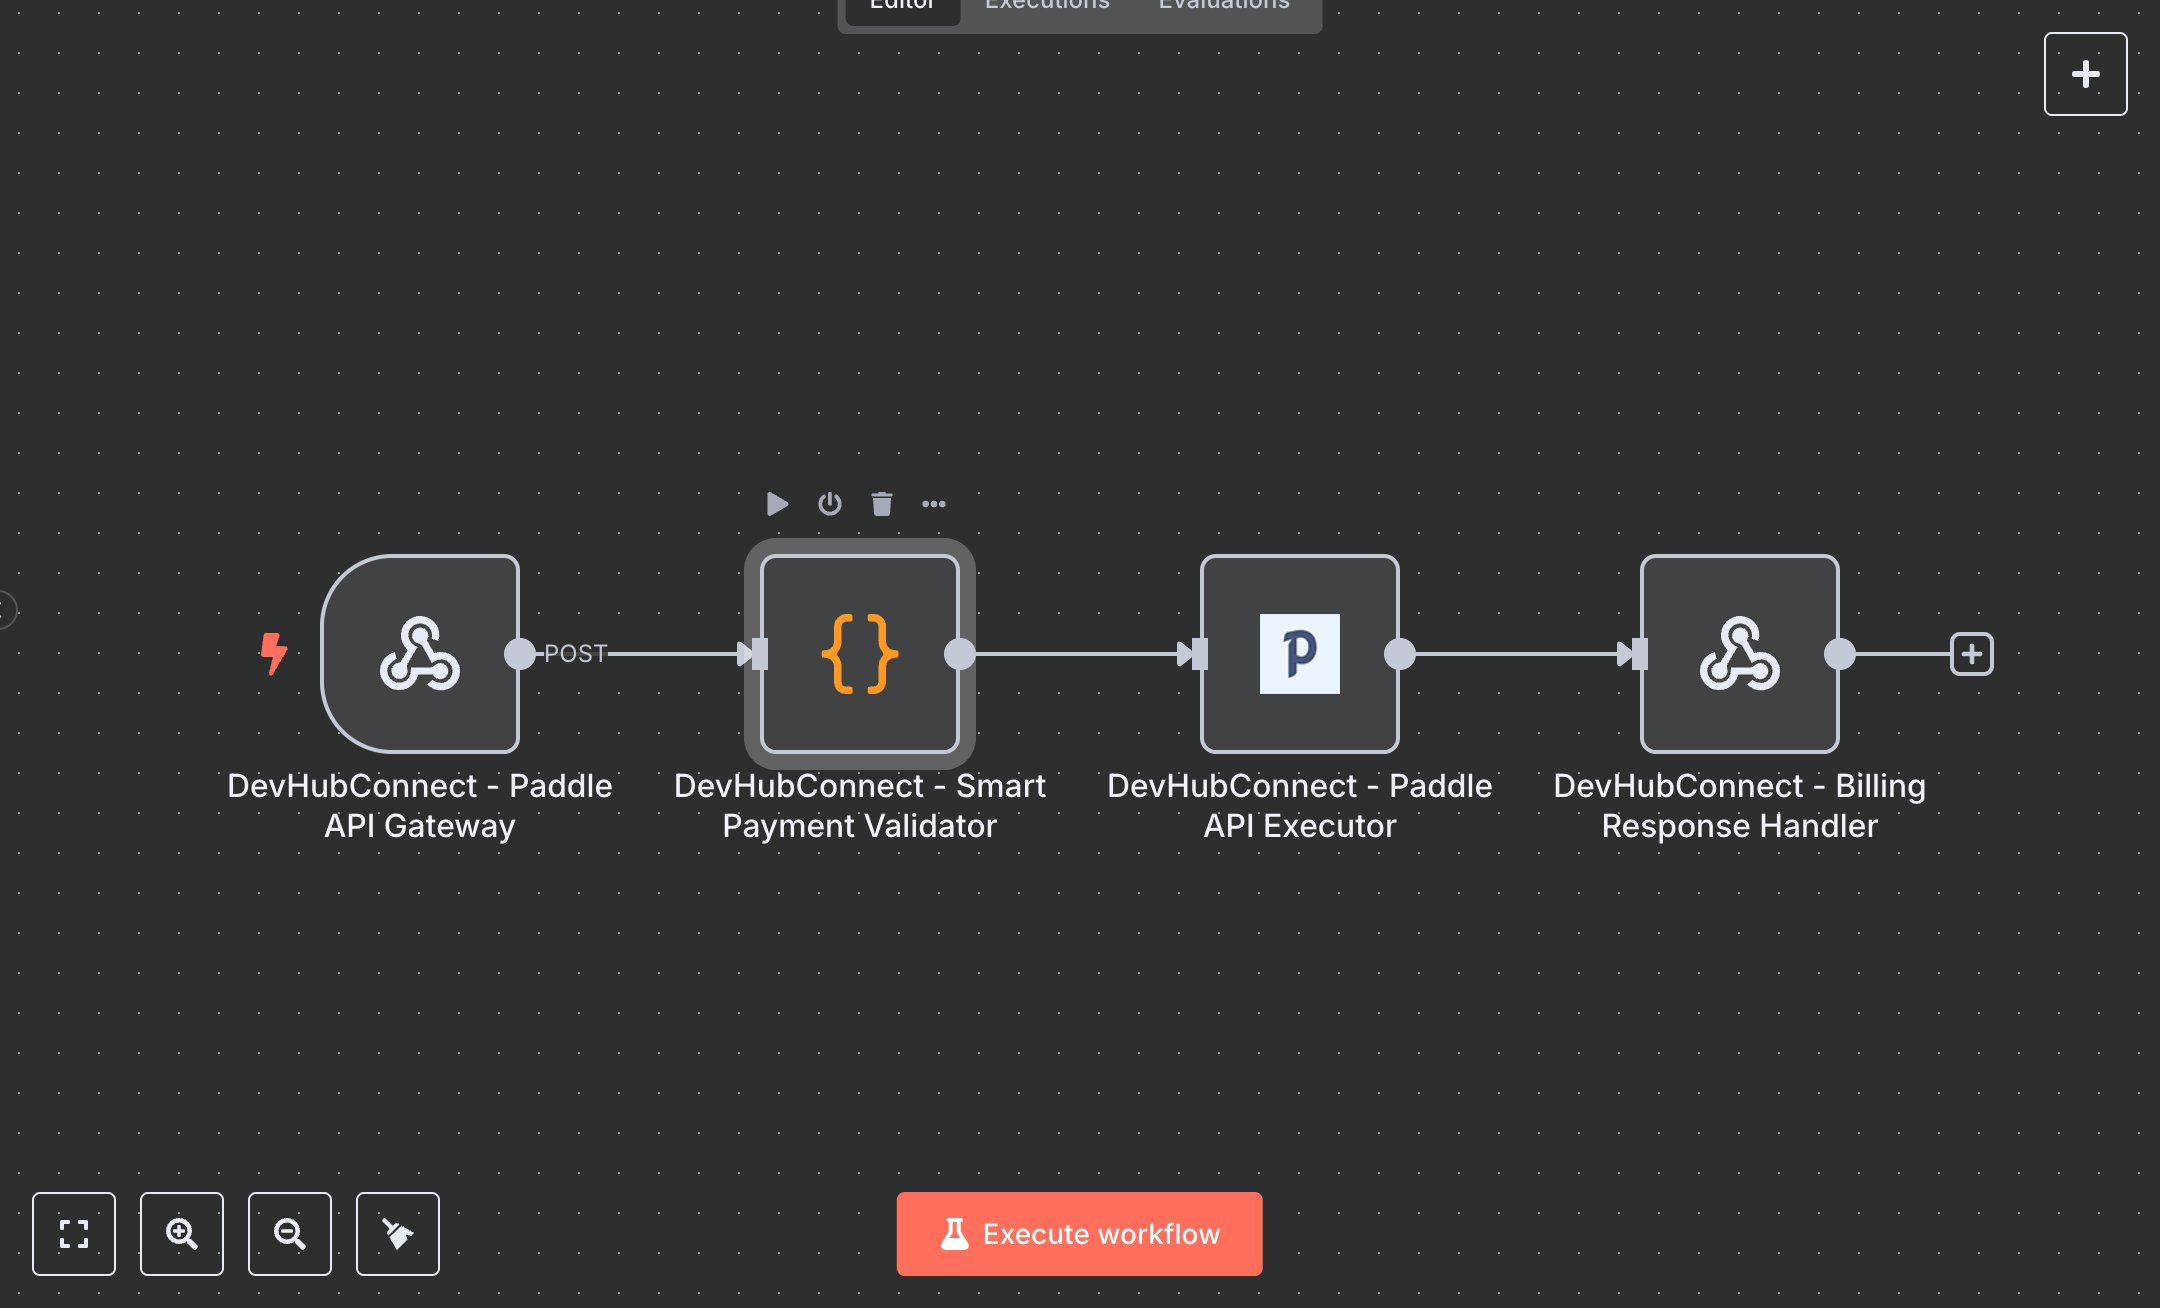This screenshot has height=1308, width=2160.
Task: Fit the workflow to the view
Action: [74, 1234]
